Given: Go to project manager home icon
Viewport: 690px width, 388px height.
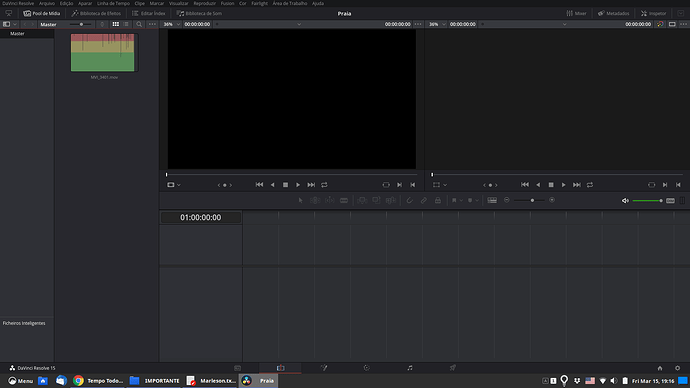Looking at the screenshot, I should tap(660, 368).
